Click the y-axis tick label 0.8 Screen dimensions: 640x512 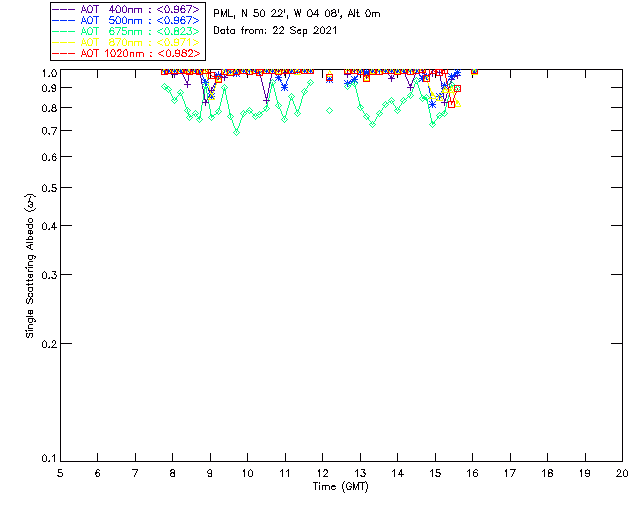point(49,109)
